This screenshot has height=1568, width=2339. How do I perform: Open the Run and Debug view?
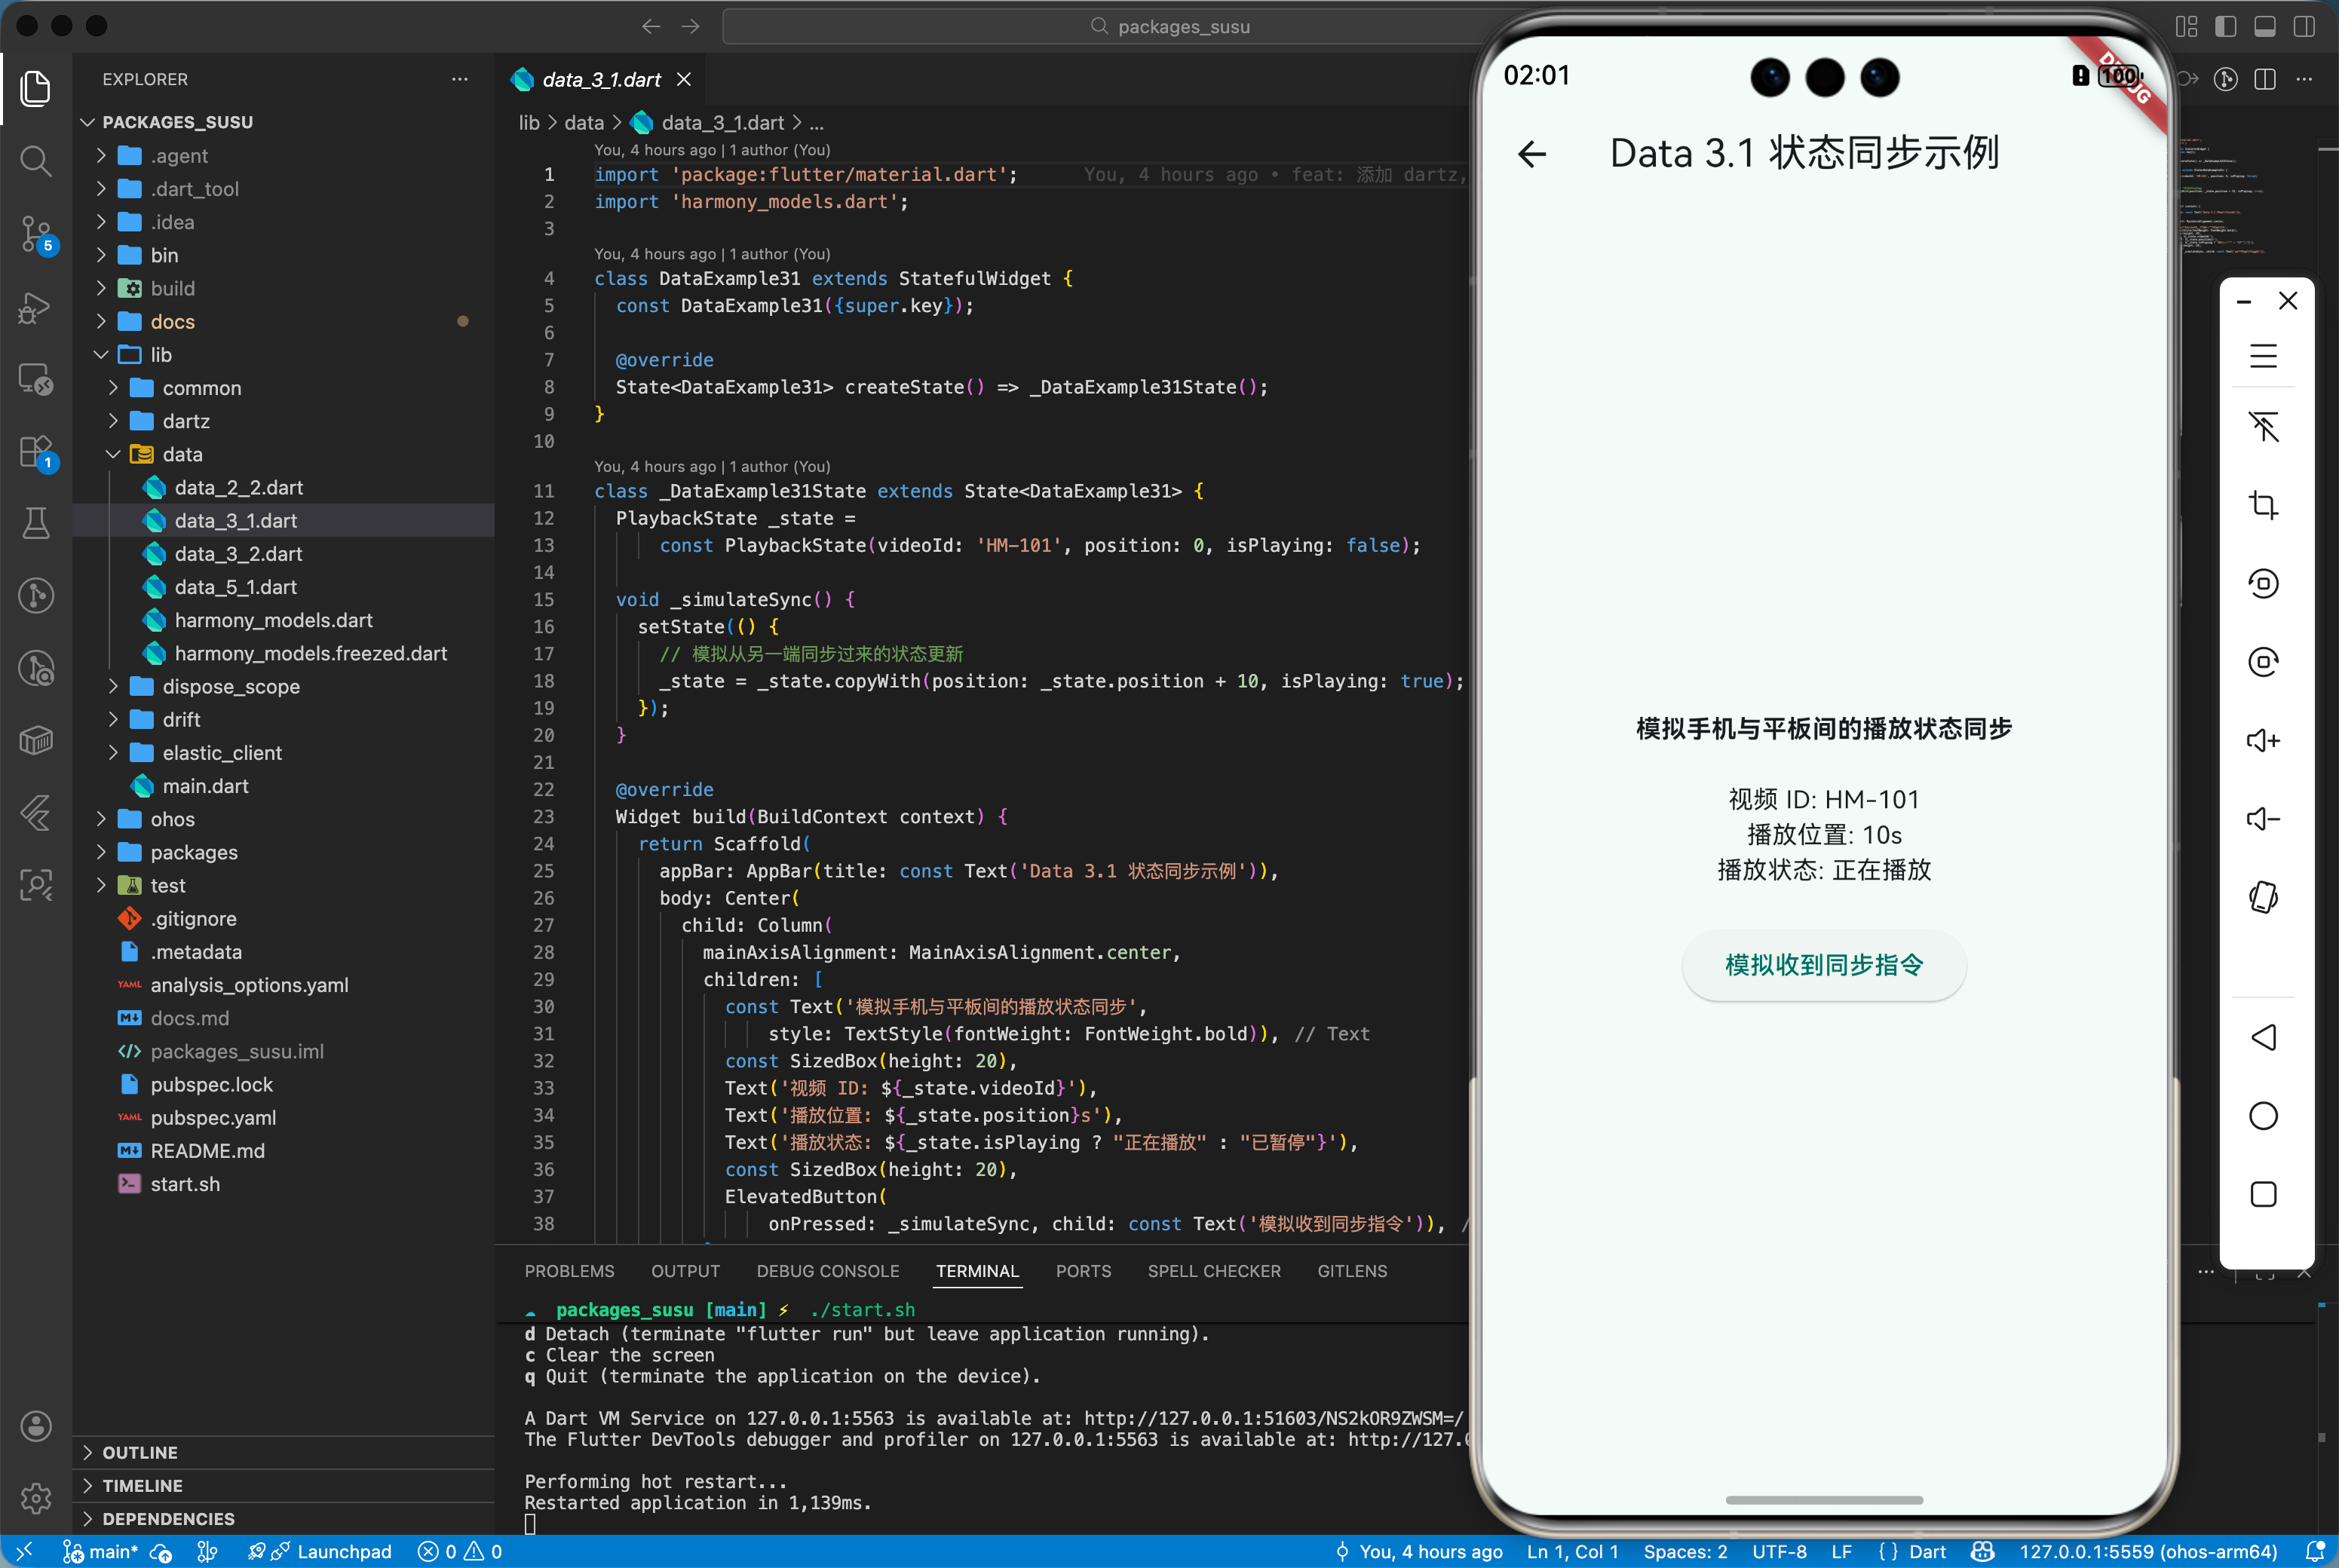coord(36,308)
